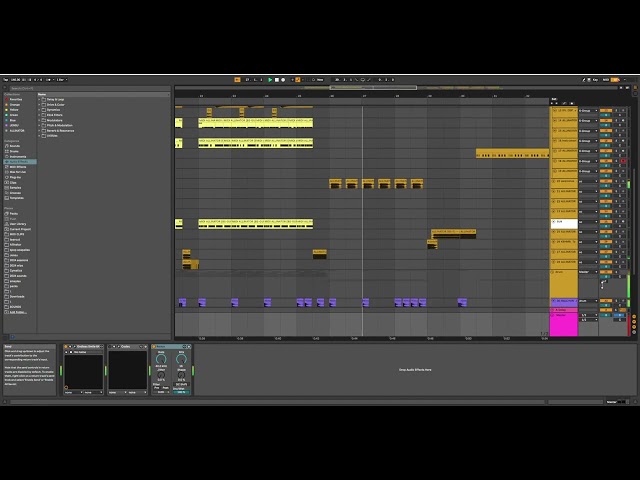Screen dimensions: 640x480
Task: Expand the Drive & Color folder
Action: [40, 104]
